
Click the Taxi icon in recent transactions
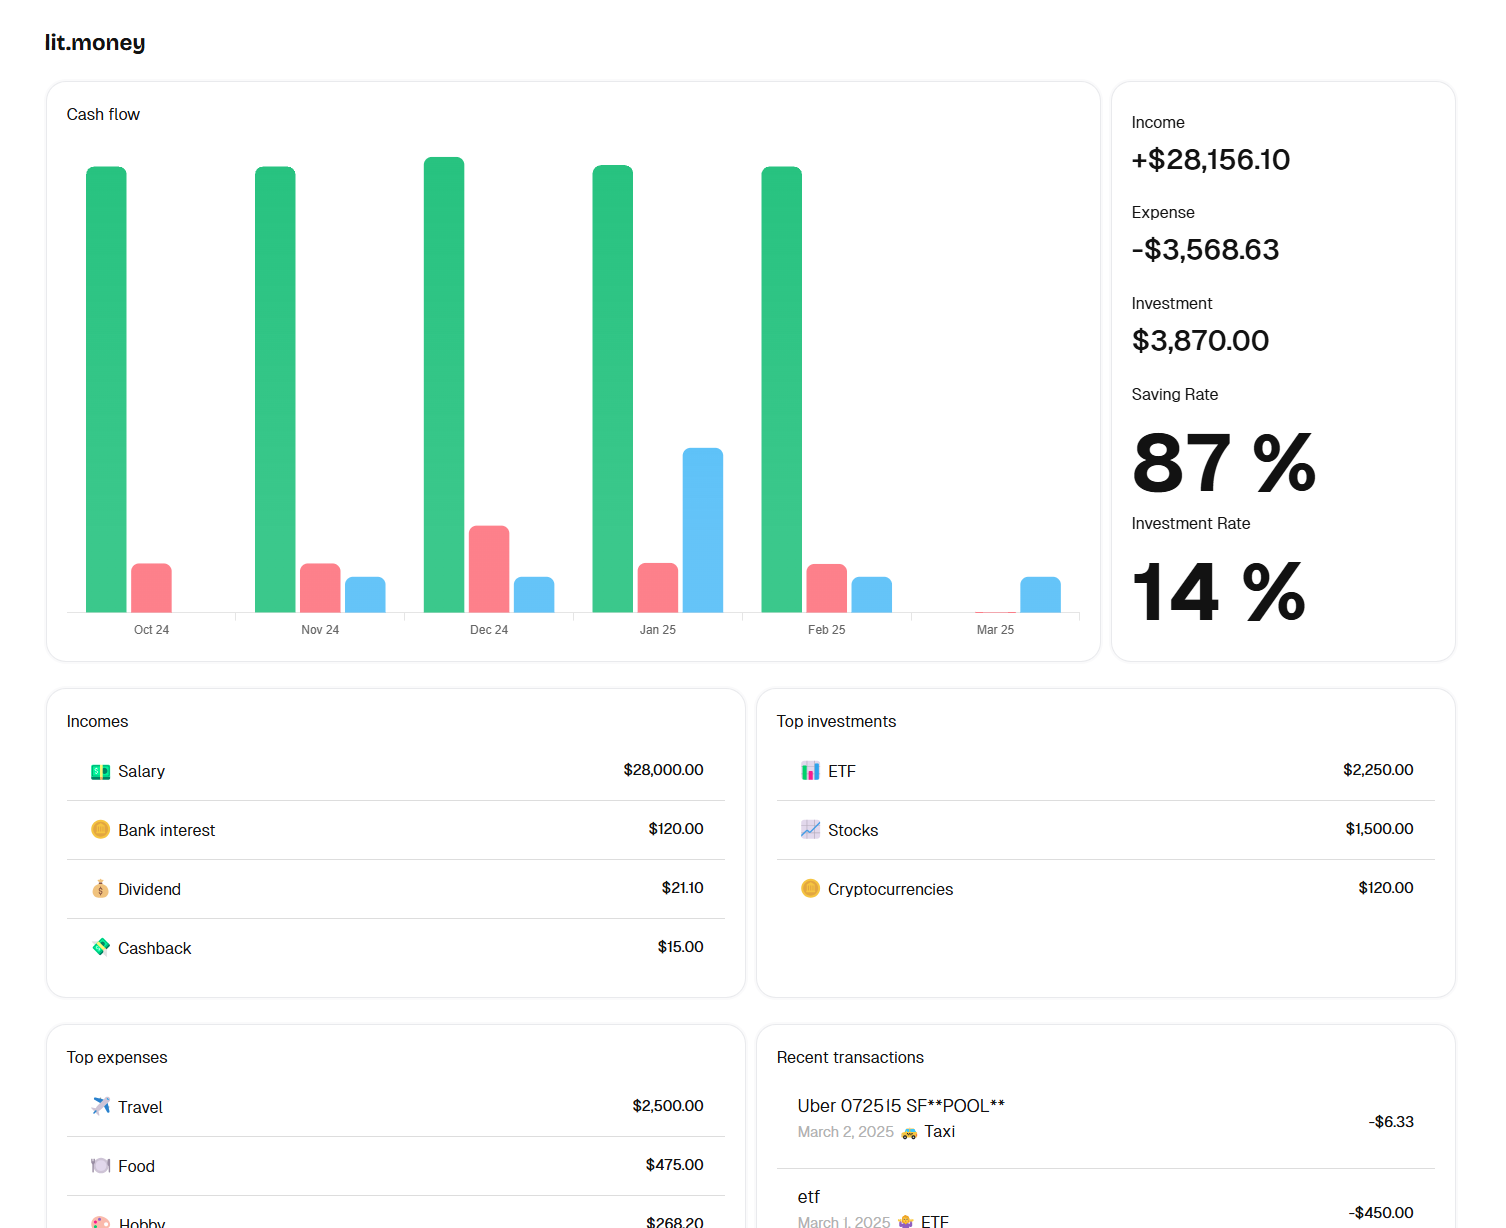click(909, 1133)
